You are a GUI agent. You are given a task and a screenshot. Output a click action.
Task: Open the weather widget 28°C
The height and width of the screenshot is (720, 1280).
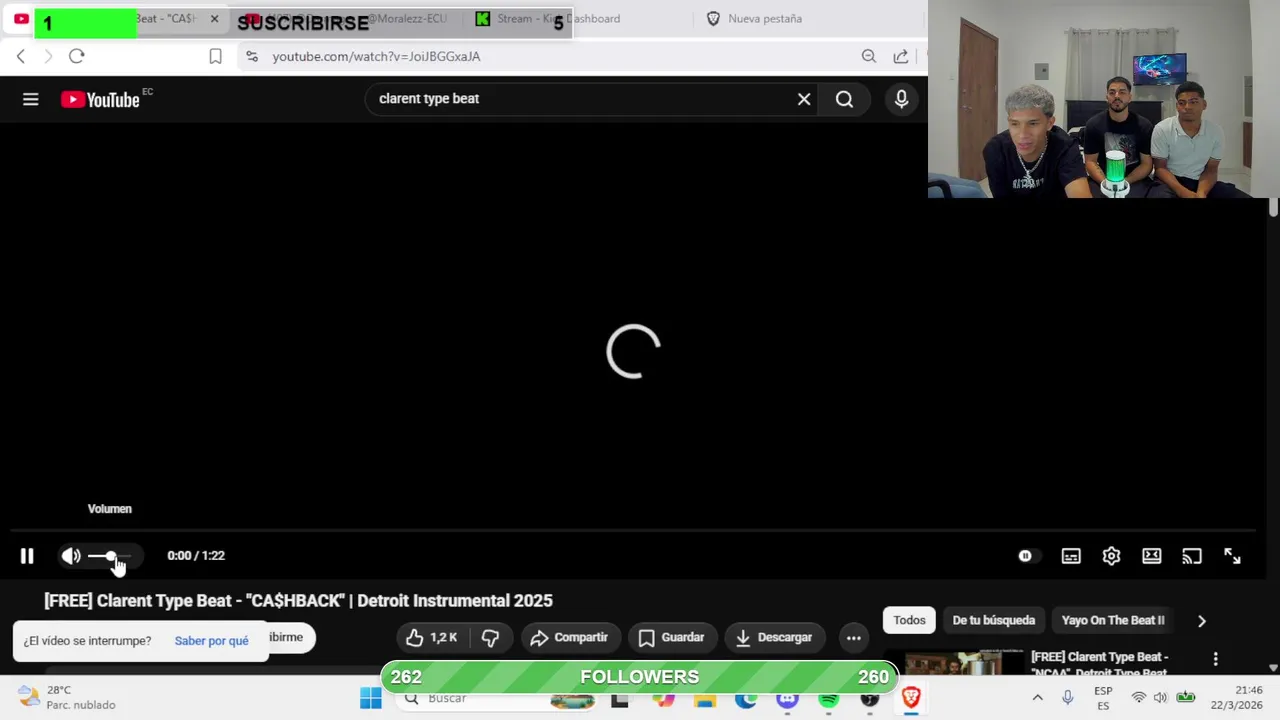(68, 698)
